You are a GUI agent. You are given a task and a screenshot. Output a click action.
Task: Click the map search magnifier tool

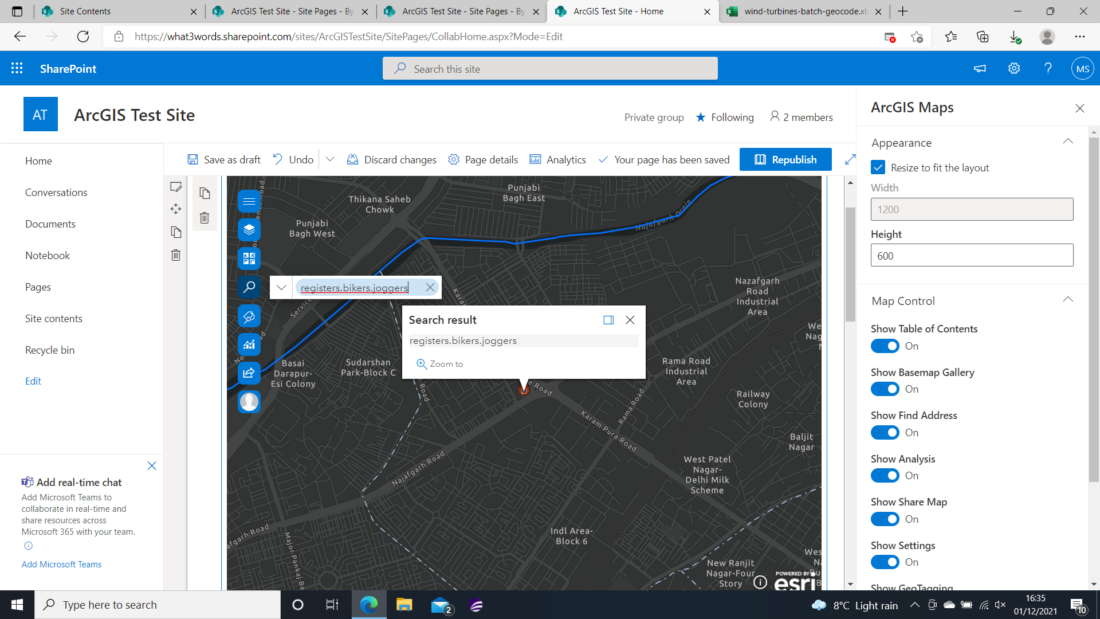[249, 287]
